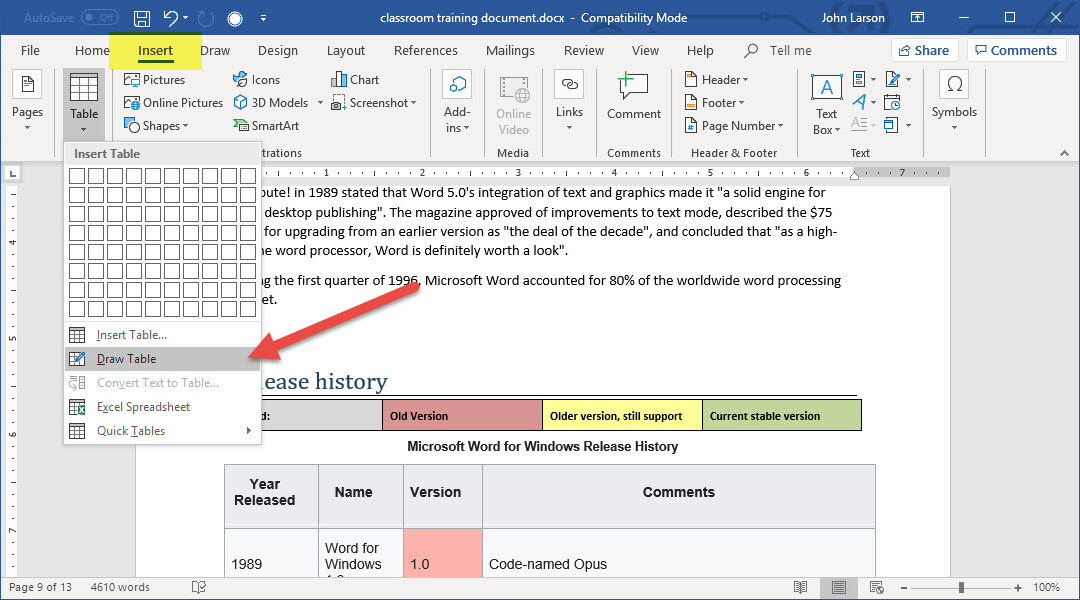The height and width of the screenshot is (600, 1080).
Task: Open the Pictures insert tool
Action: (x=155, y=80)
